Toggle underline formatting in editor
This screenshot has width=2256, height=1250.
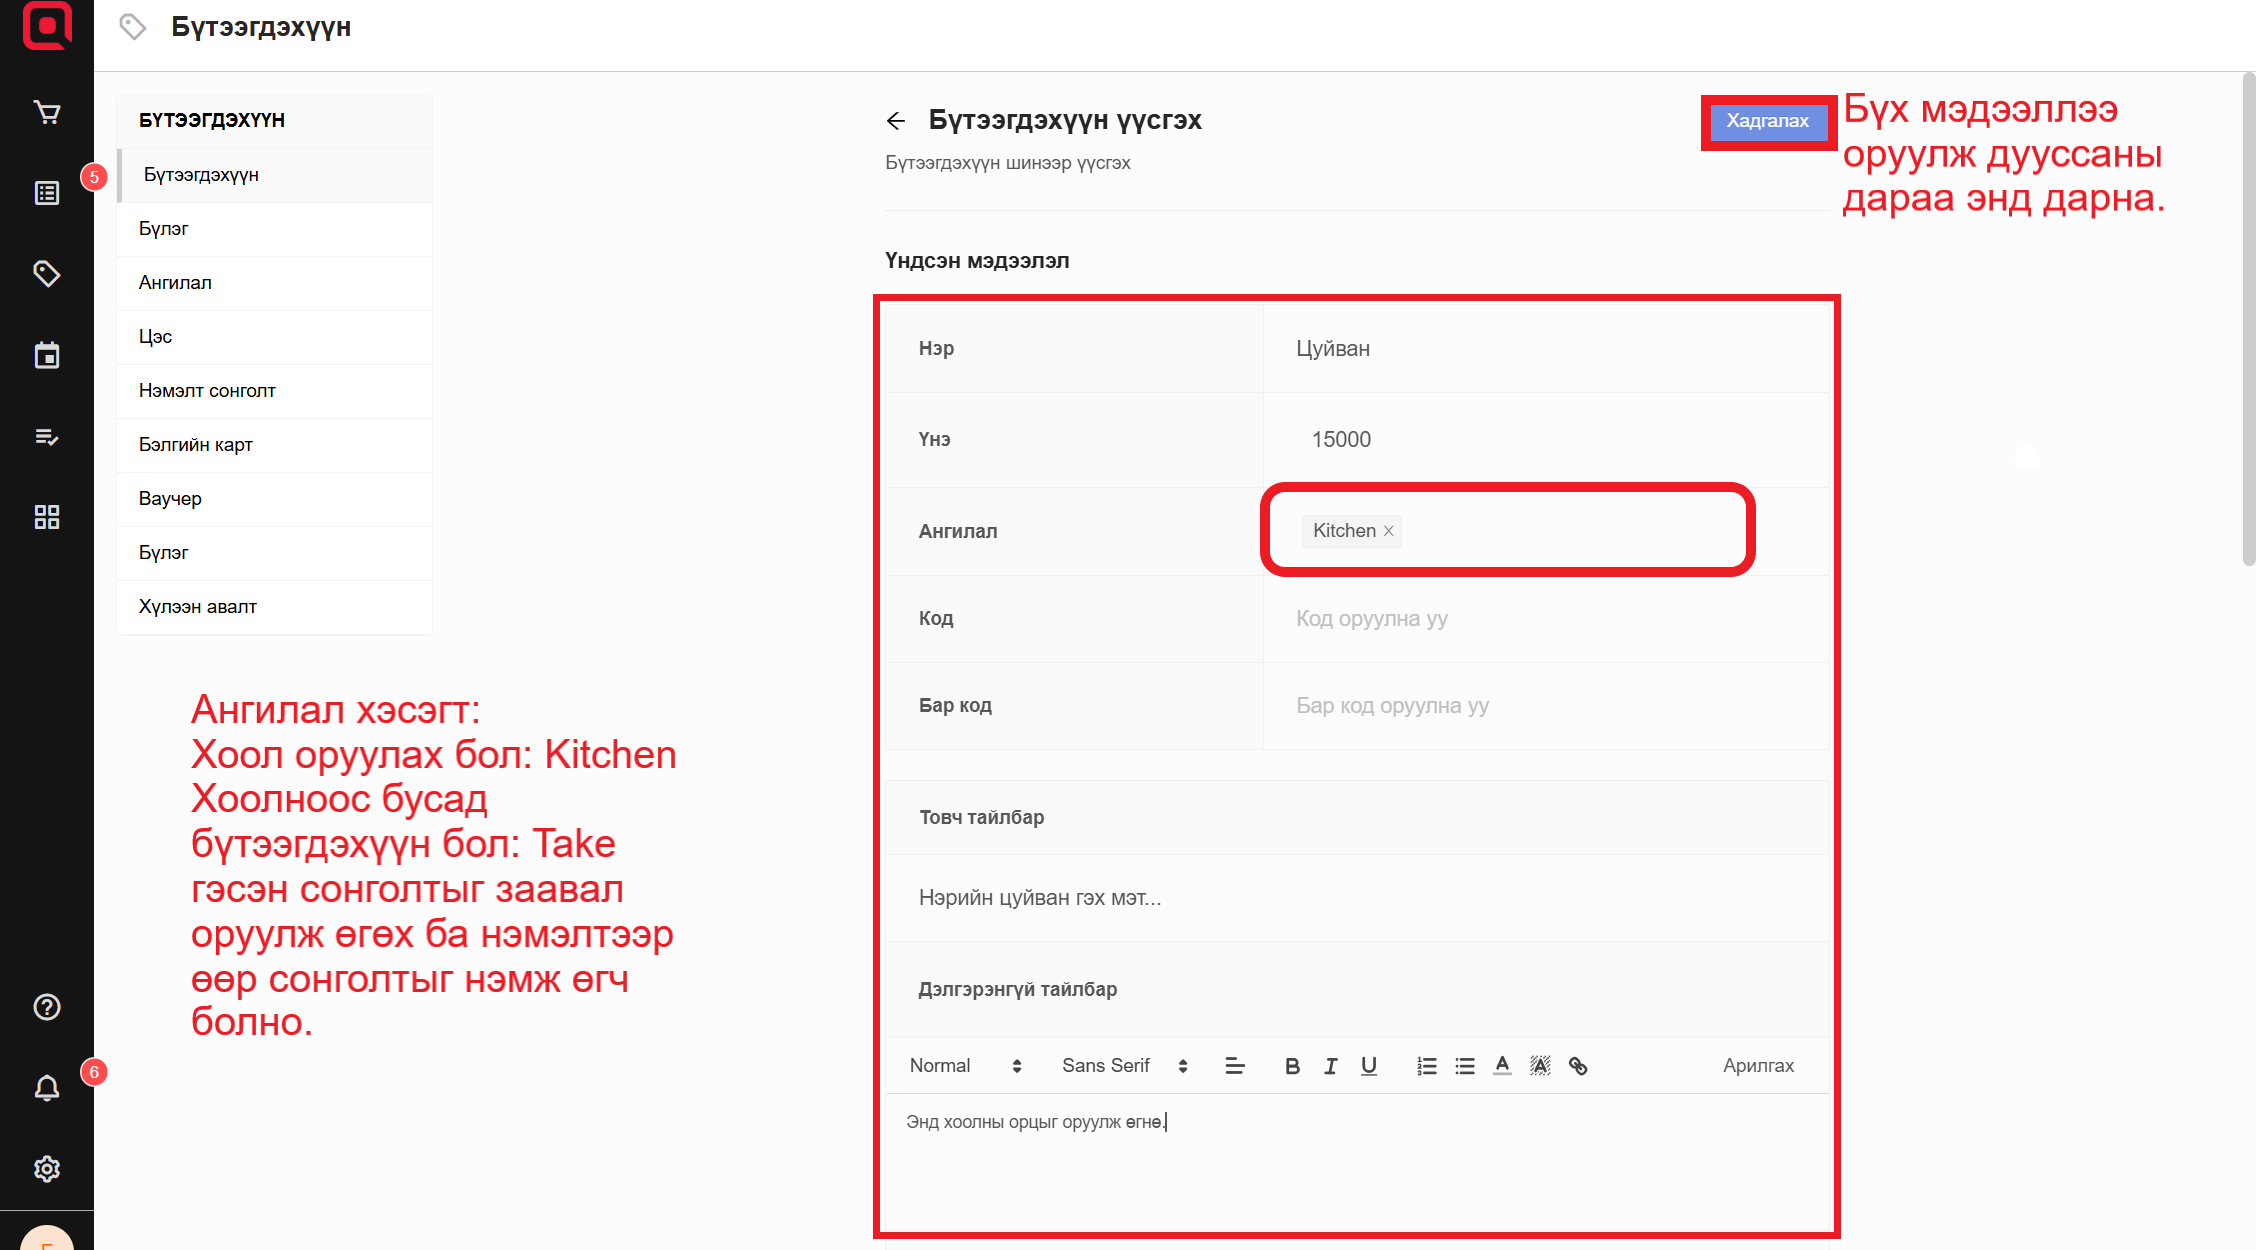point(1369,1066)
